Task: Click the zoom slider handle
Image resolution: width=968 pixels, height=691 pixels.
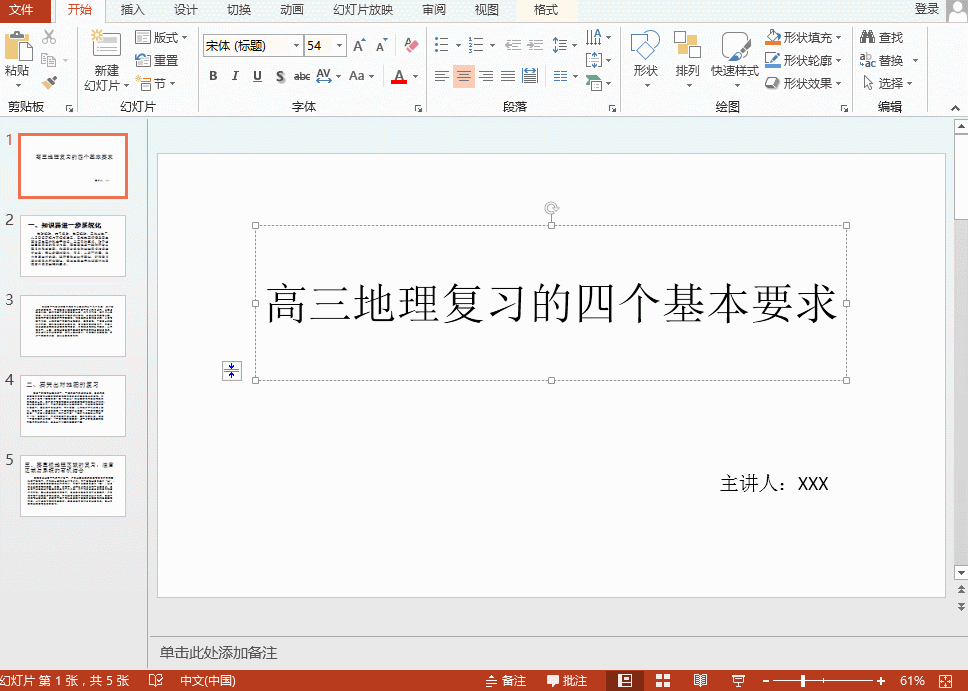Action: coord(803,681)
